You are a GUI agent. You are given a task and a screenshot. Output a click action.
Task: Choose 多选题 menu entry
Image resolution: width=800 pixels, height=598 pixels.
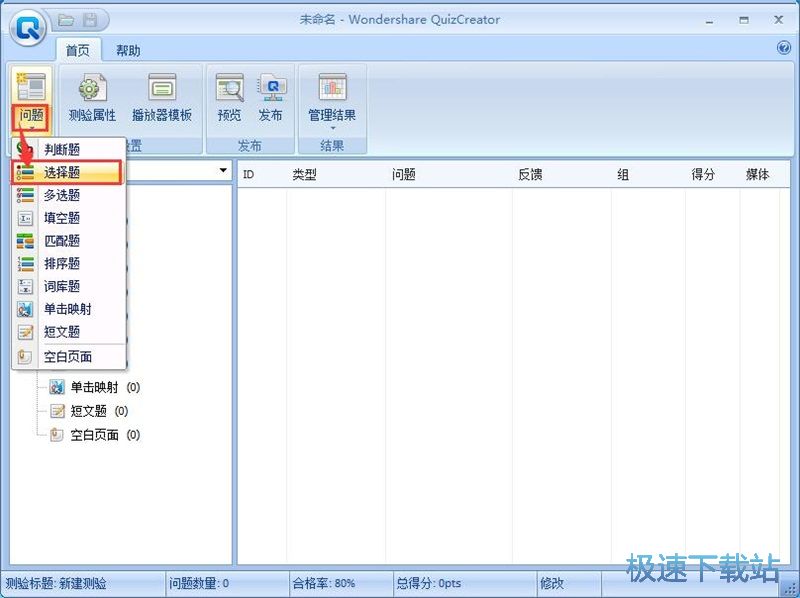pos(69,195)
